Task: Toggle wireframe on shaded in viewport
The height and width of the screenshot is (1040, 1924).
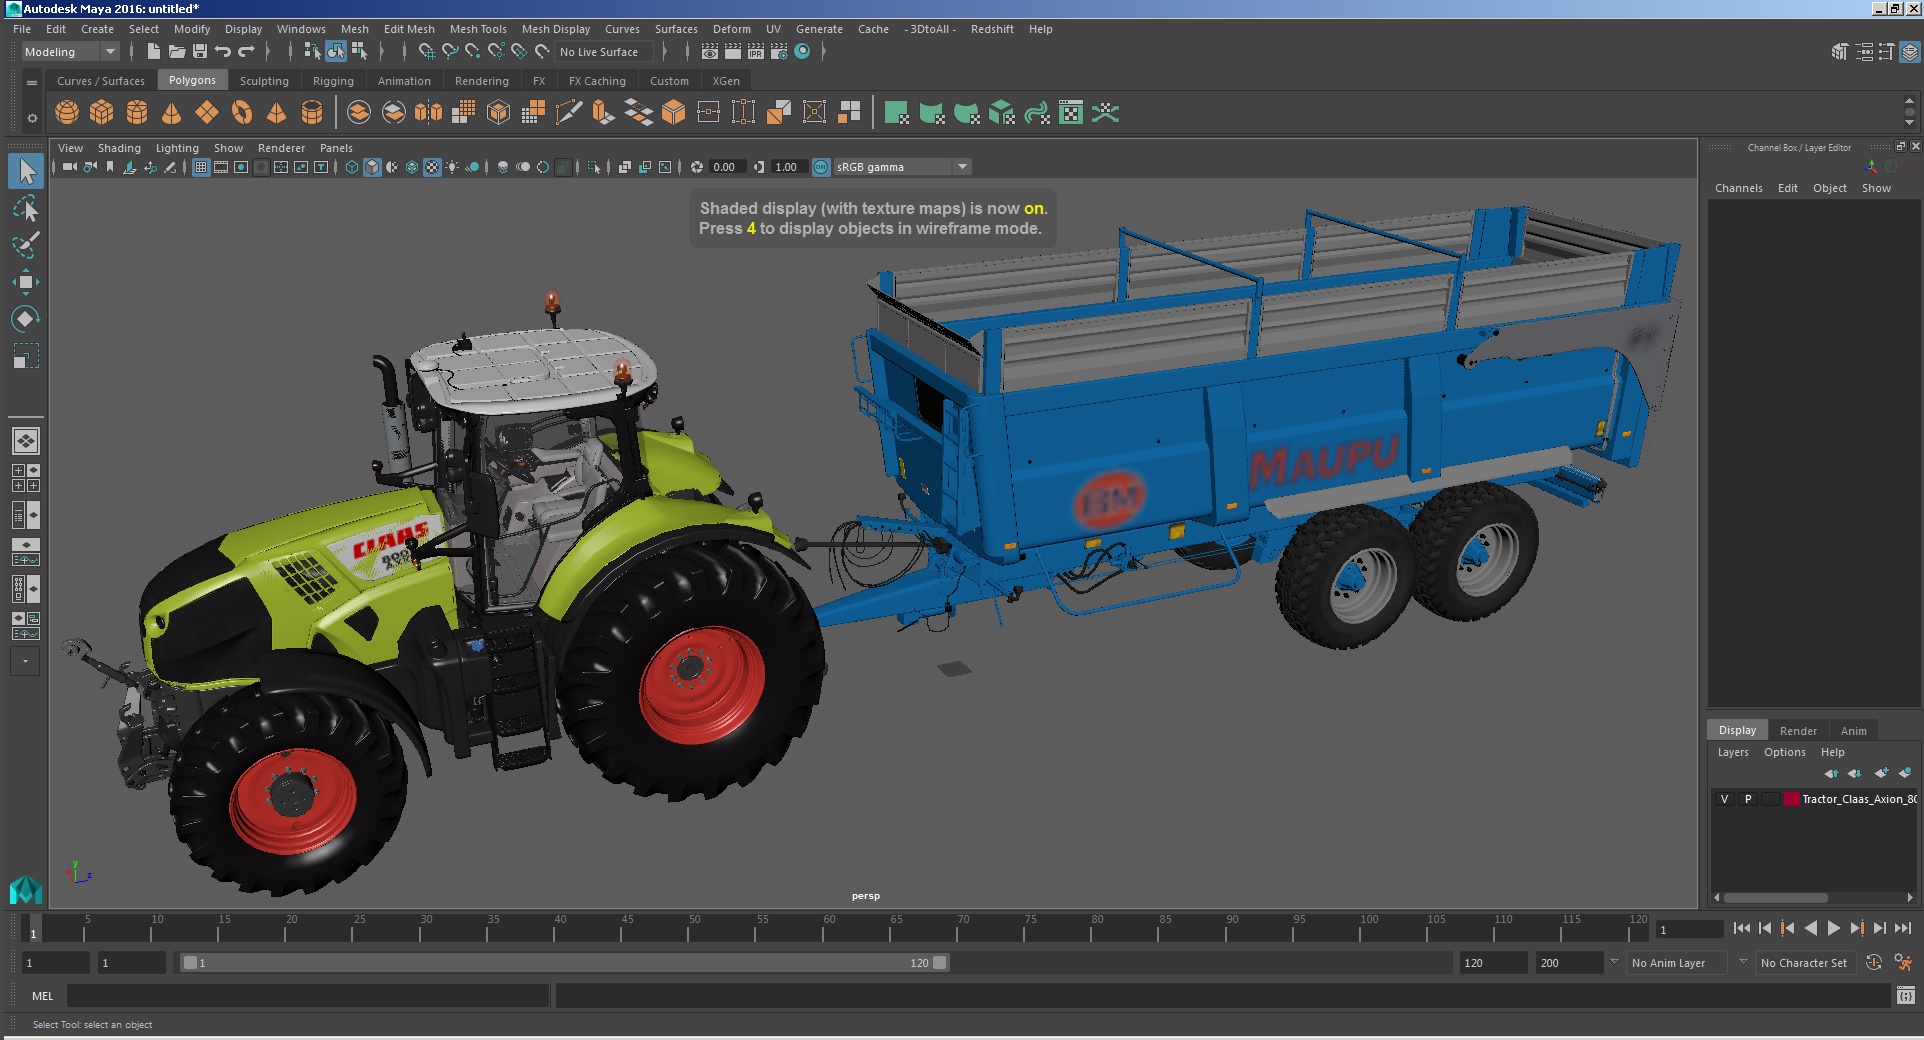Action: coord(412,167)
